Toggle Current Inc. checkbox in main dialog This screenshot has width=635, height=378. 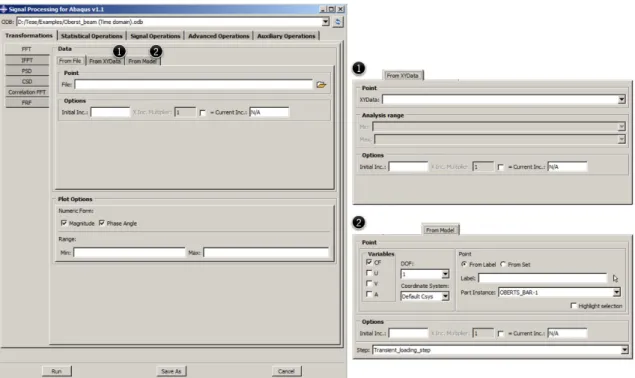[202, 113]
